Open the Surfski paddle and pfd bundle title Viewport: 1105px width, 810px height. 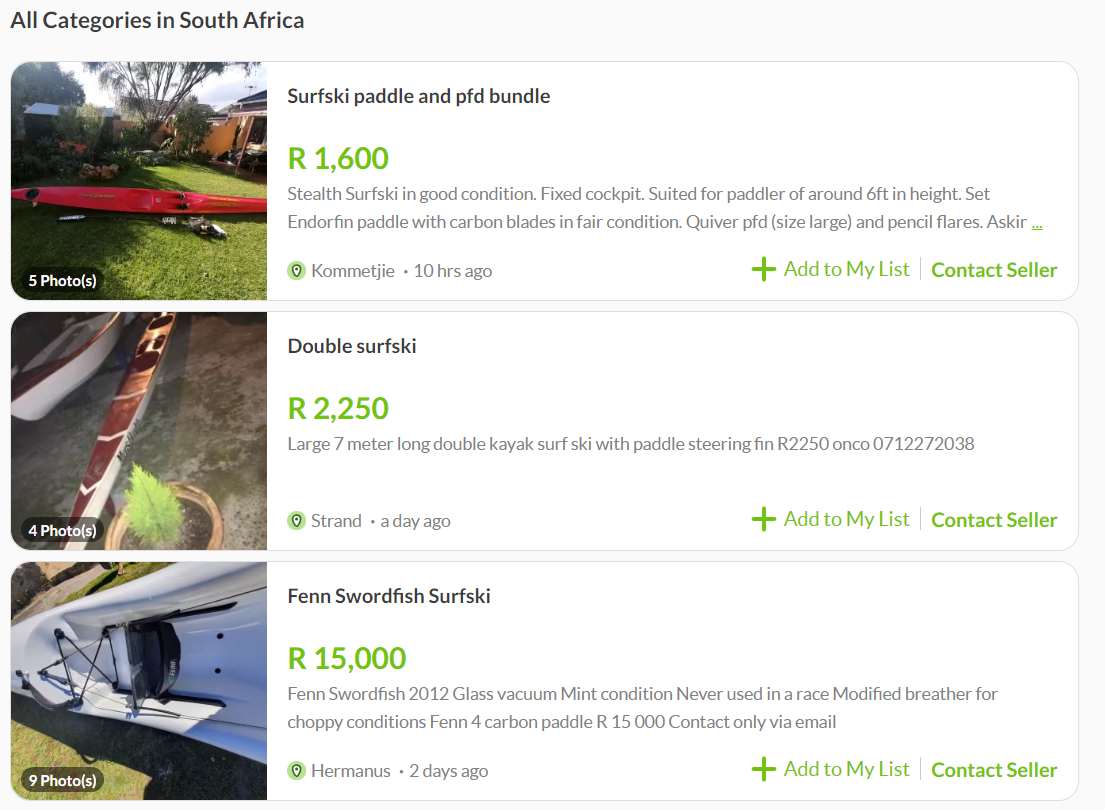(x=418, y=96)
